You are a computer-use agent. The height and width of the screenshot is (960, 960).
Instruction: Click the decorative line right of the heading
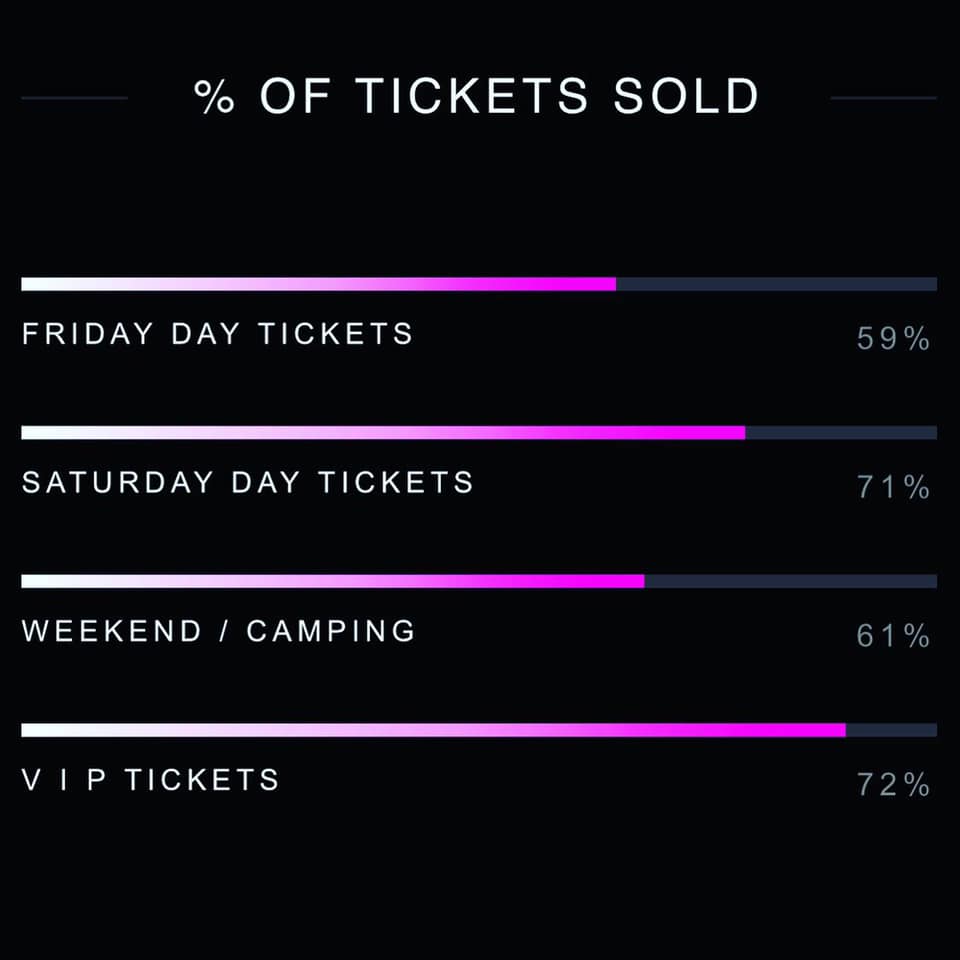883,98
